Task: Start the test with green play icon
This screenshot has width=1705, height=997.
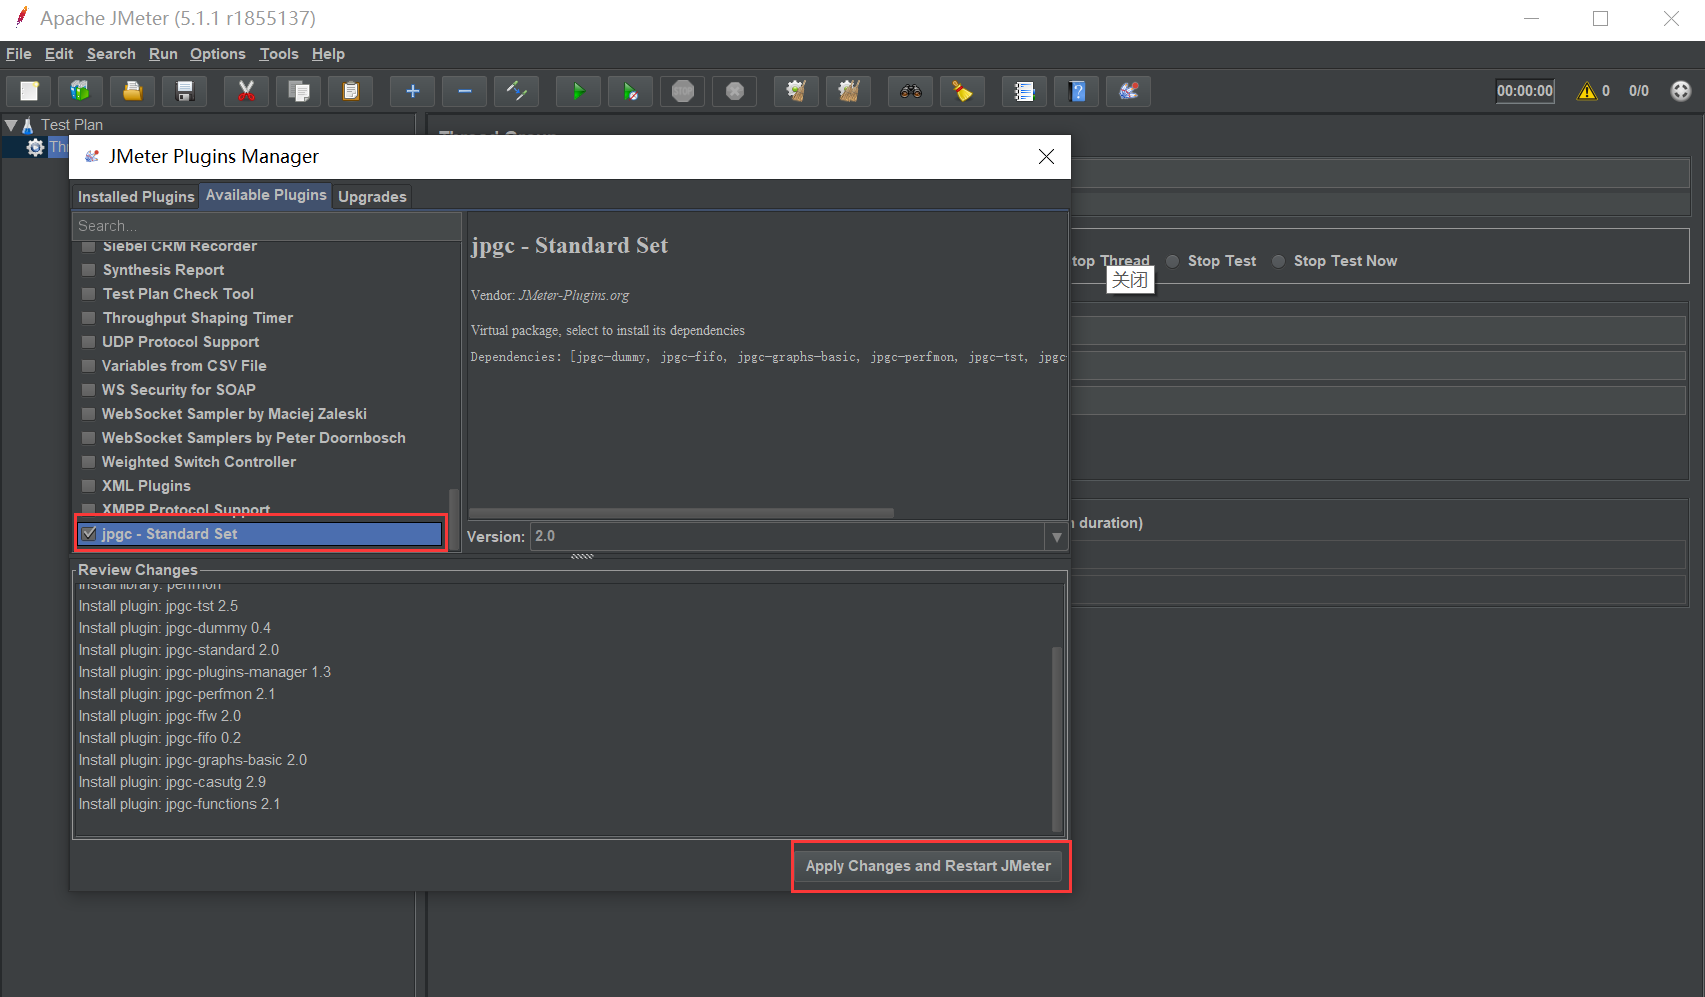Action: coord(578,91)
